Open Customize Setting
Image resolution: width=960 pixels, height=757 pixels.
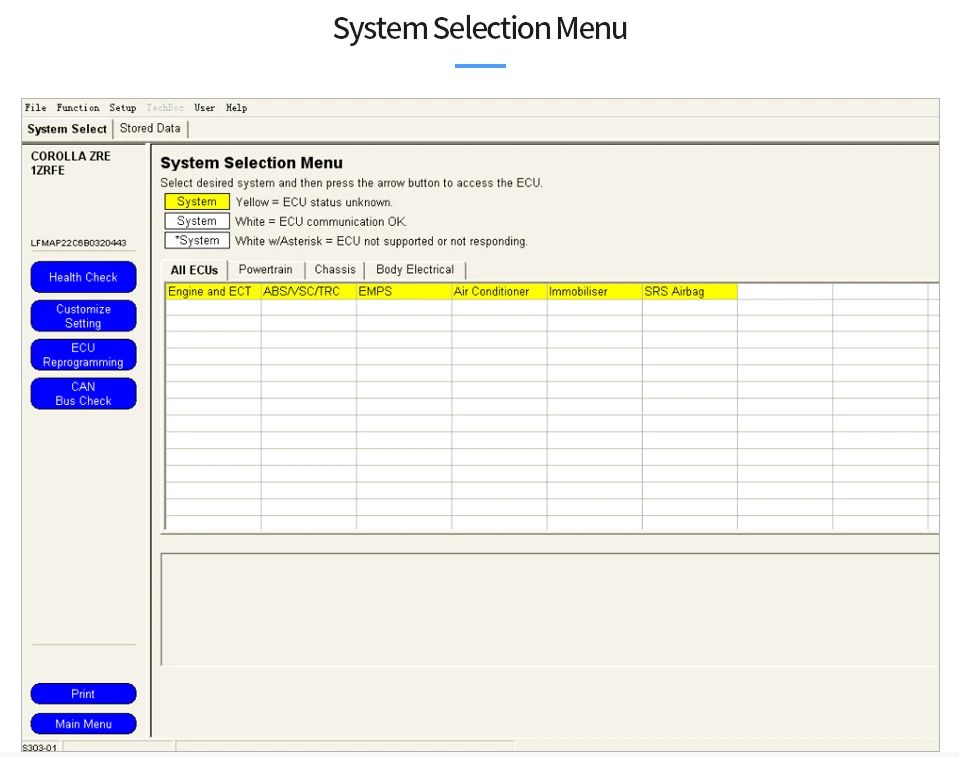83,316
